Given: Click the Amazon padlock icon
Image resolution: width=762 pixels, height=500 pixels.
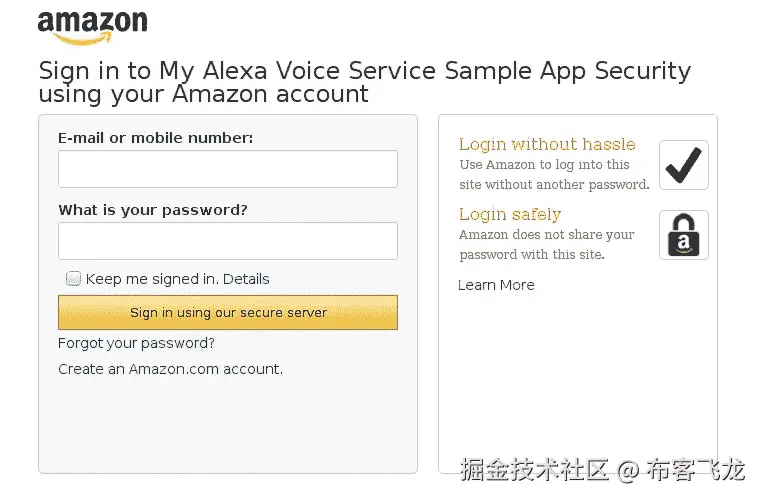Looking at the screenshot, I should [684, 235].
